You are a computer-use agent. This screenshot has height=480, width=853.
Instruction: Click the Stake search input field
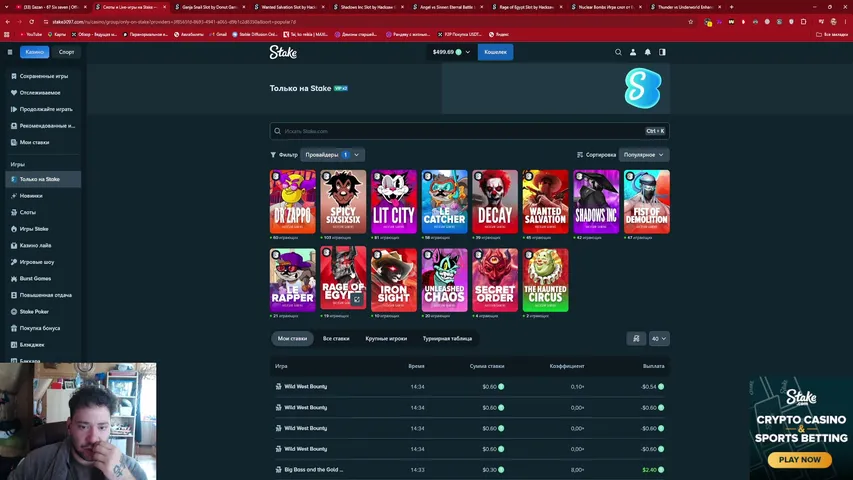point(469,131)
